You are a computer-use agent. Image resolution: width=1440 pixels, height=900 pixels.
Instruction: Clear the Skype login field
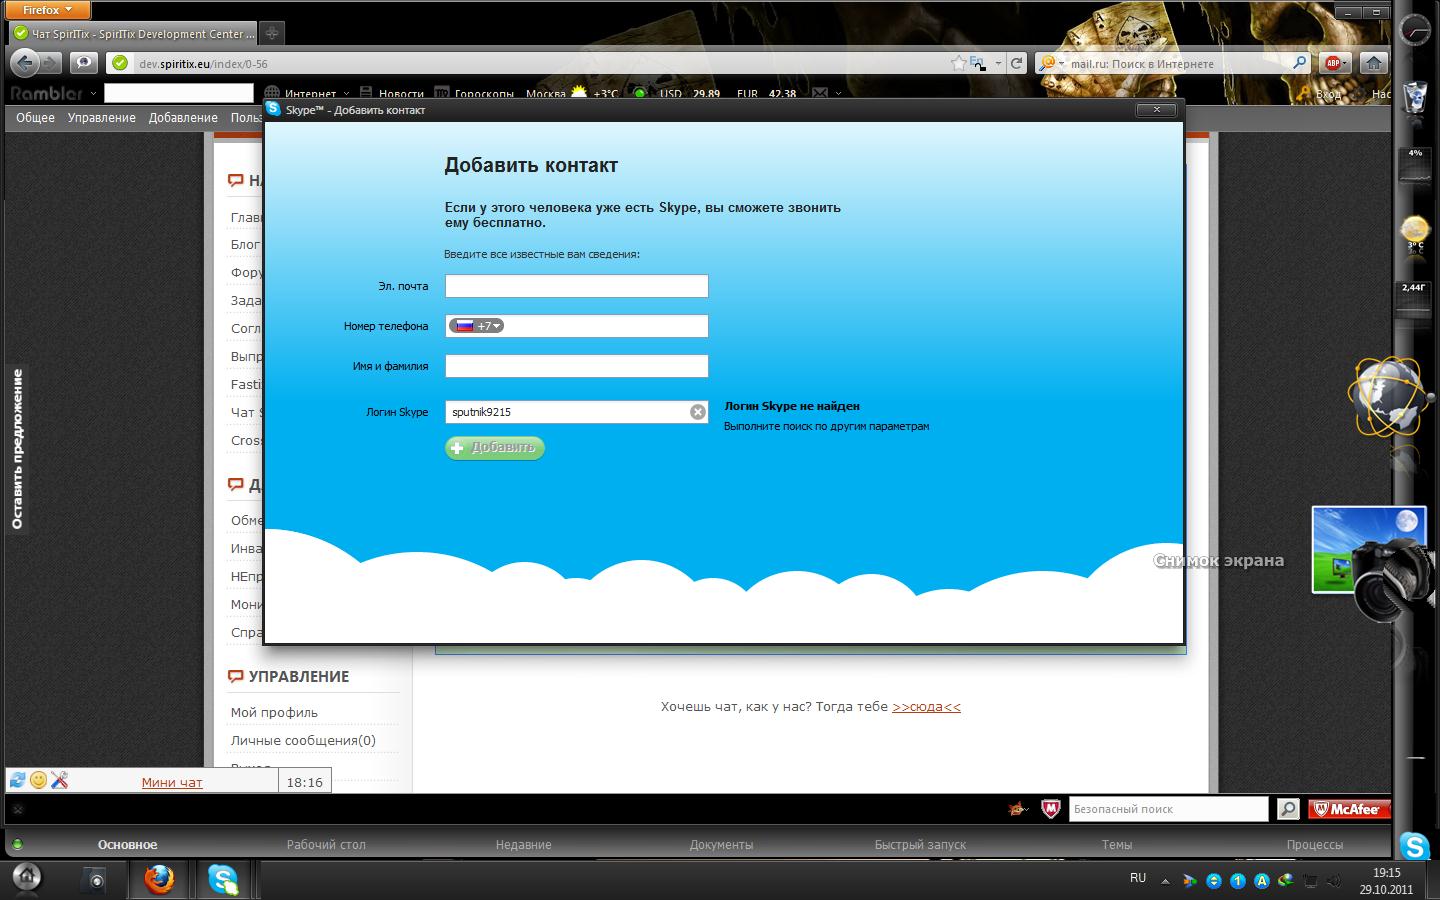(698, 412)
